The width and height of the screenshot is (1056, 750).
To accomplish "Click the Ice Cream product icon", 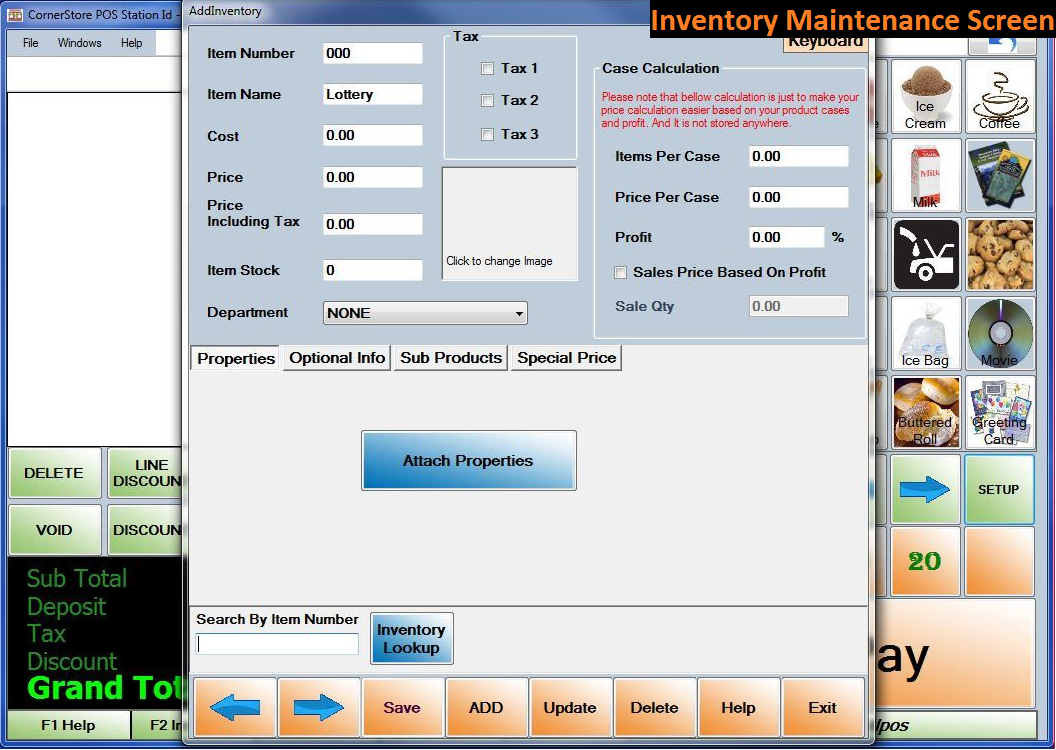I will coord(925,96).
